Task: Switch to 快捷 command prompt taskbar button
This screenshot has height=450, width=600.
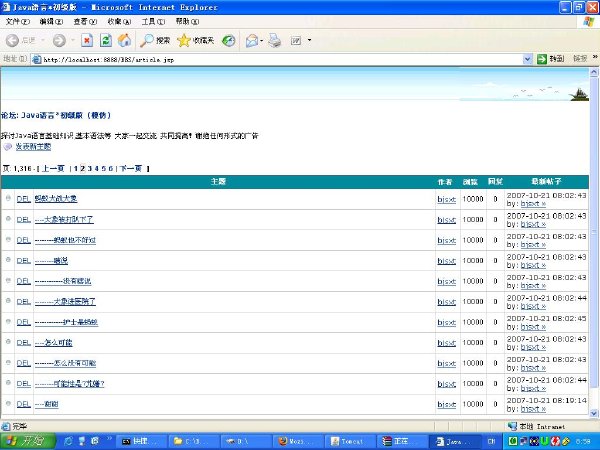Action: click(142, 441)
